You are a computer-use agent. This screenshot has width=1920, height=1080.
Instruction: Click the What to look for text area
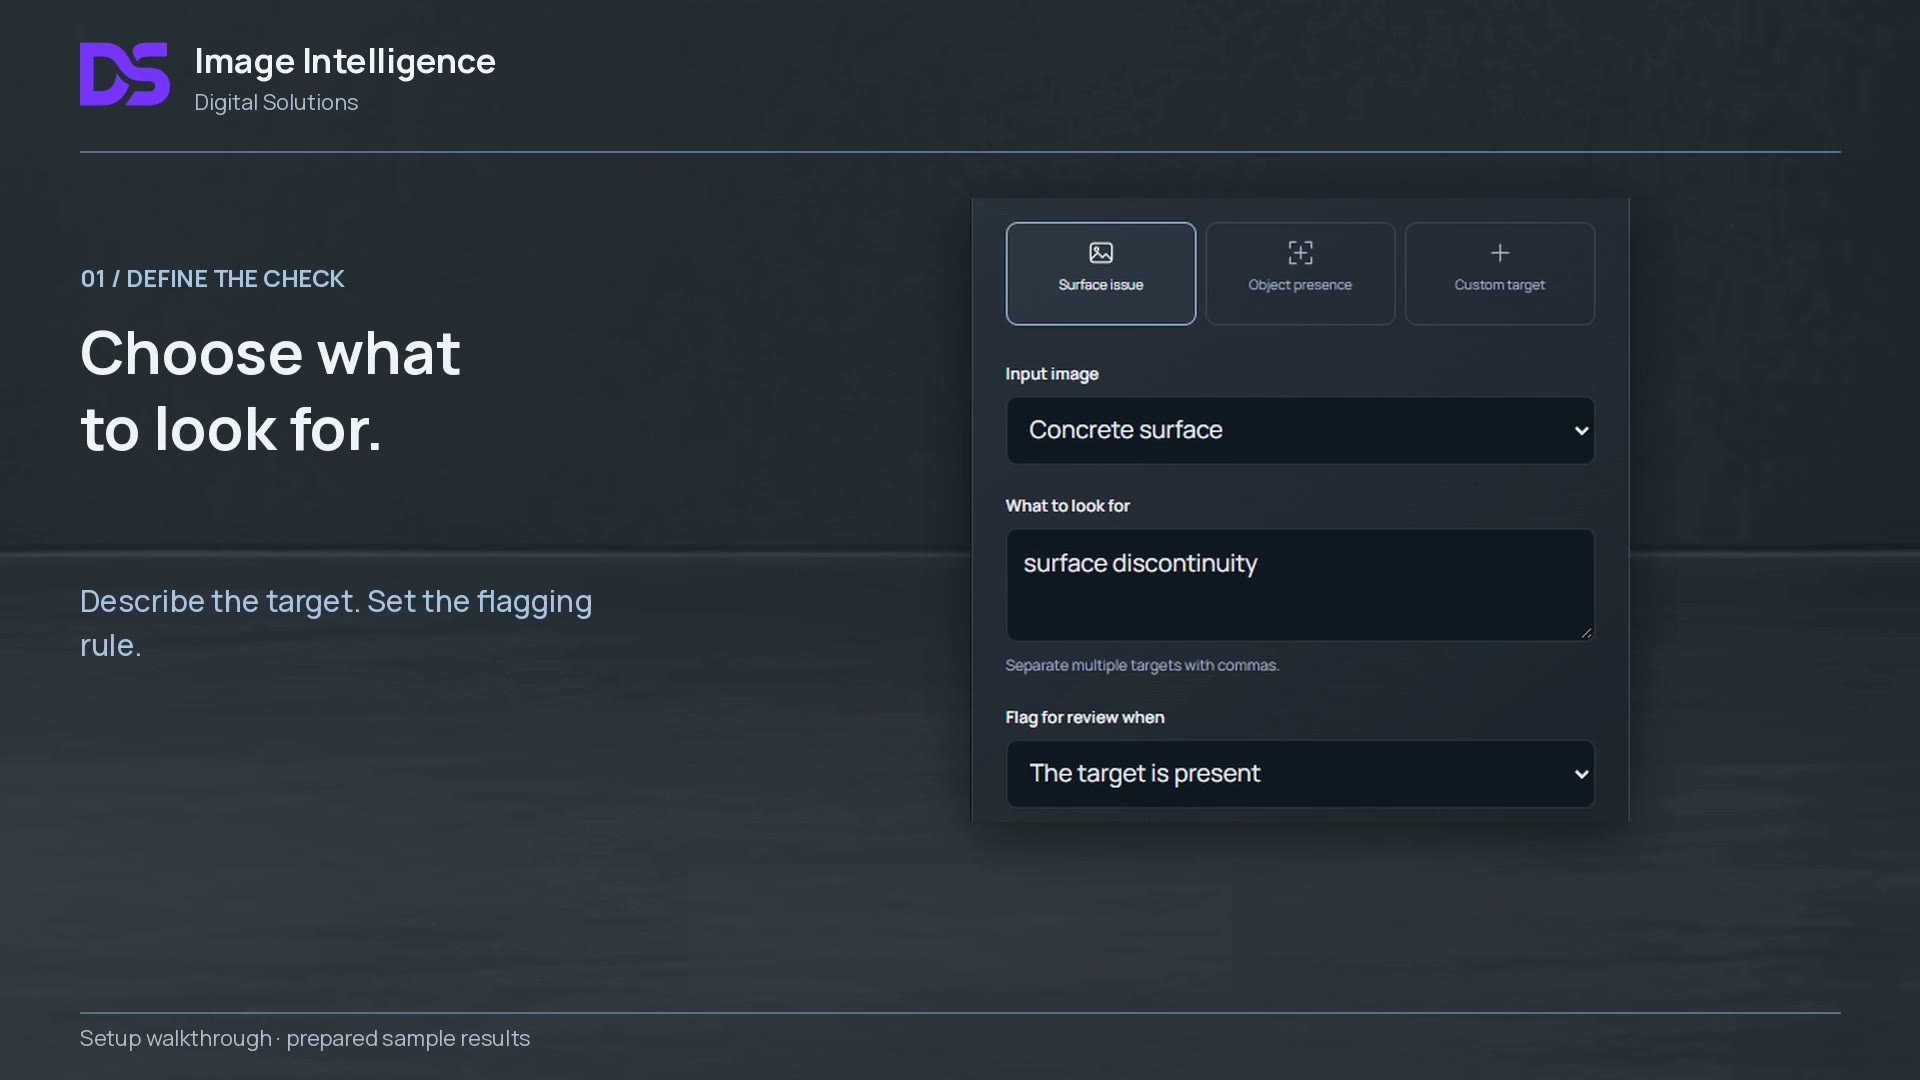pos(1300,585)
